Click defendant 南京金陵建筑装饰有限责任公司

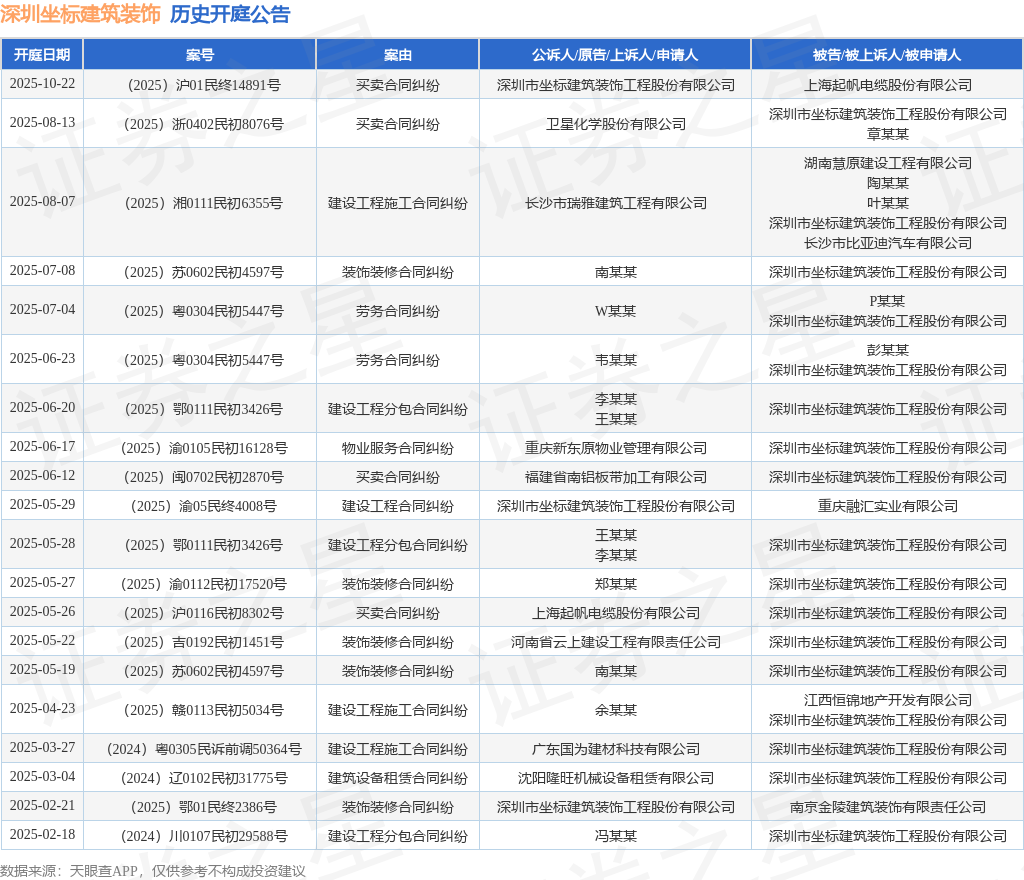[888, 808]
